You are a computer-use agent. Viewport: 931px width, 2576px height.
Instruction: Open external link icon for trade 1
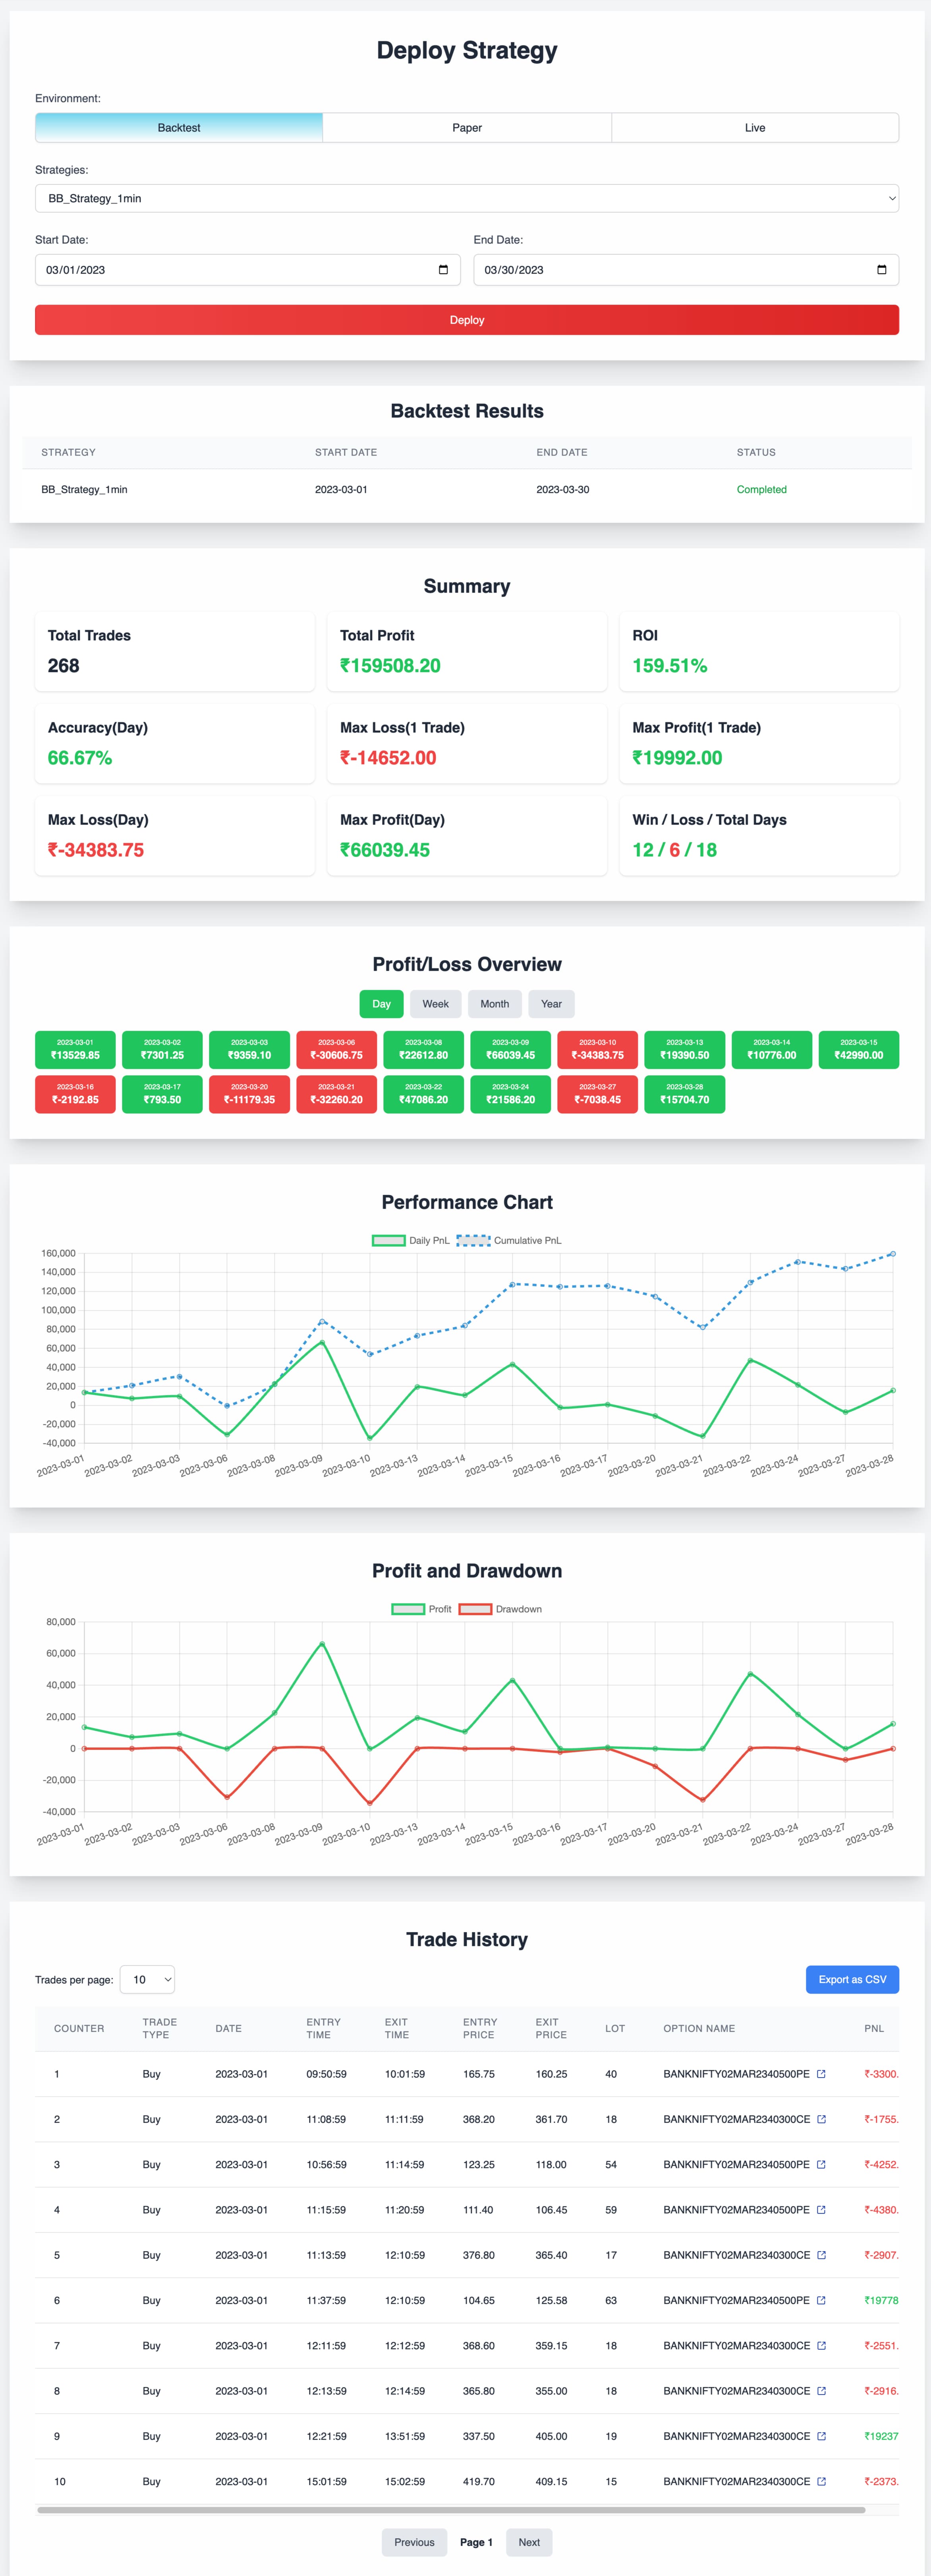(x=821, y=2074)
